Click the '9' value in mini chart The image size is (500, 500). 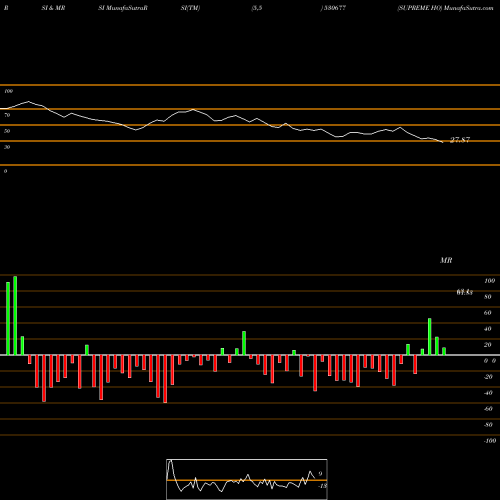(x=320, y=474)
